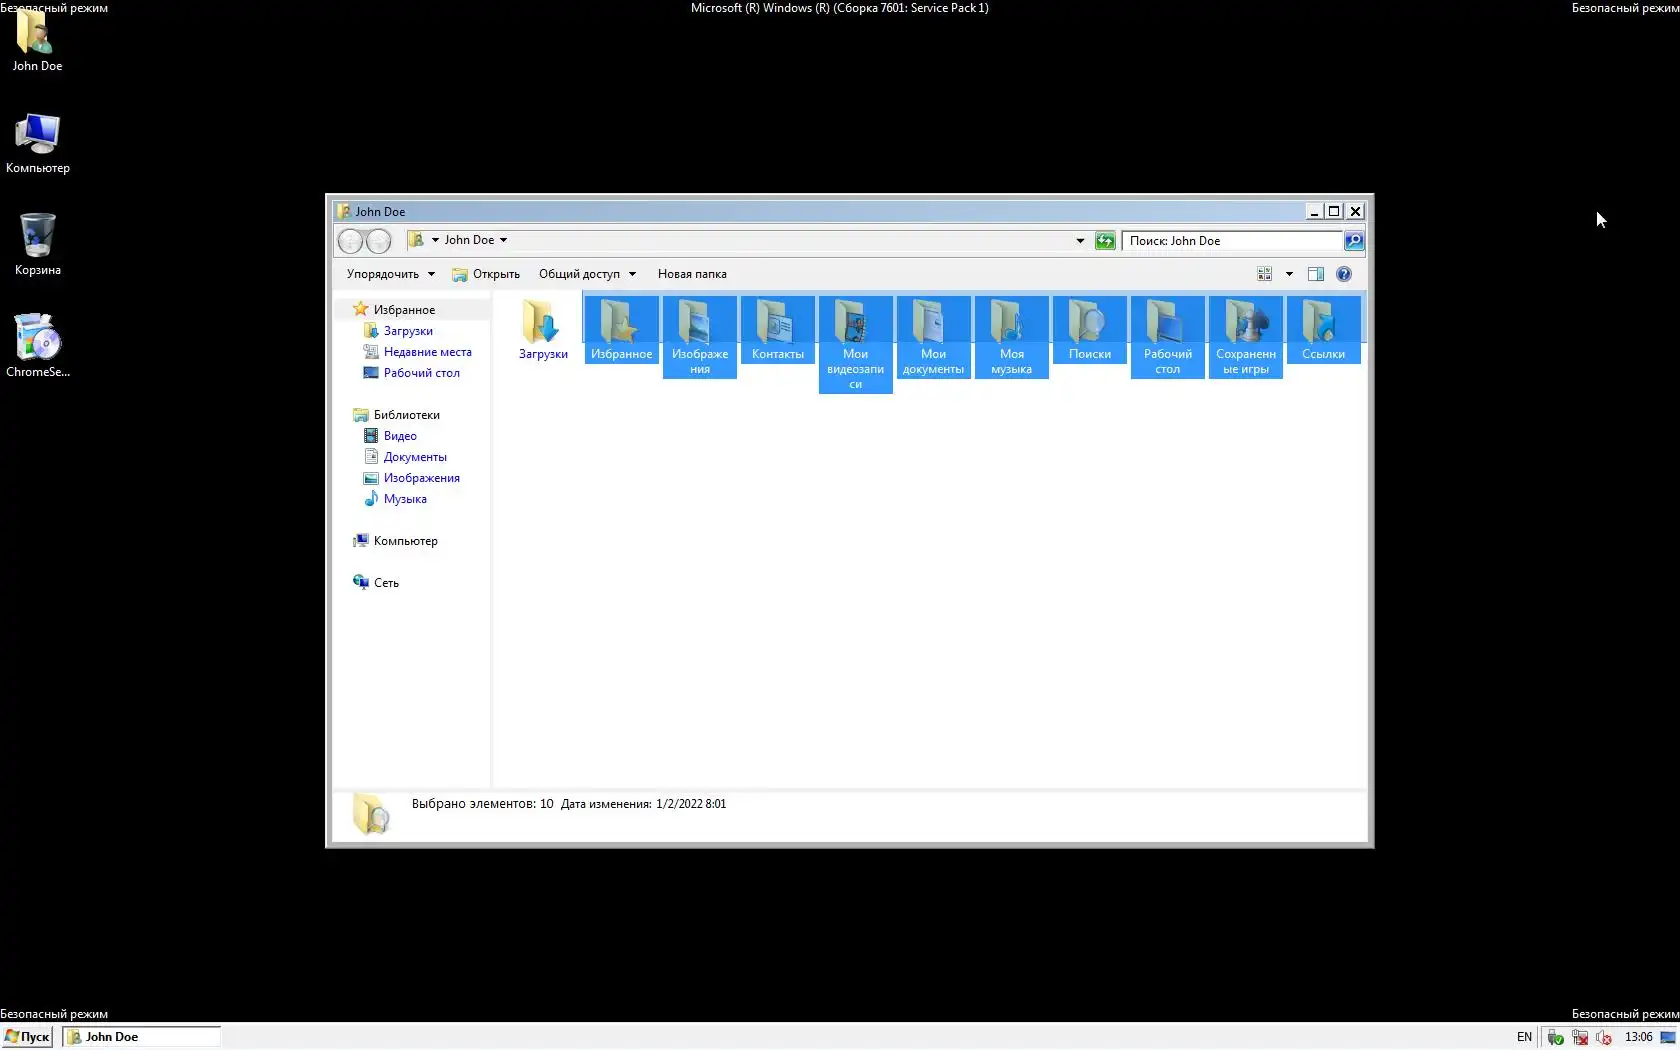Click the Forward navigation arrow in Explorer
Screen dimensions: 1680x1050
(378, 241)
